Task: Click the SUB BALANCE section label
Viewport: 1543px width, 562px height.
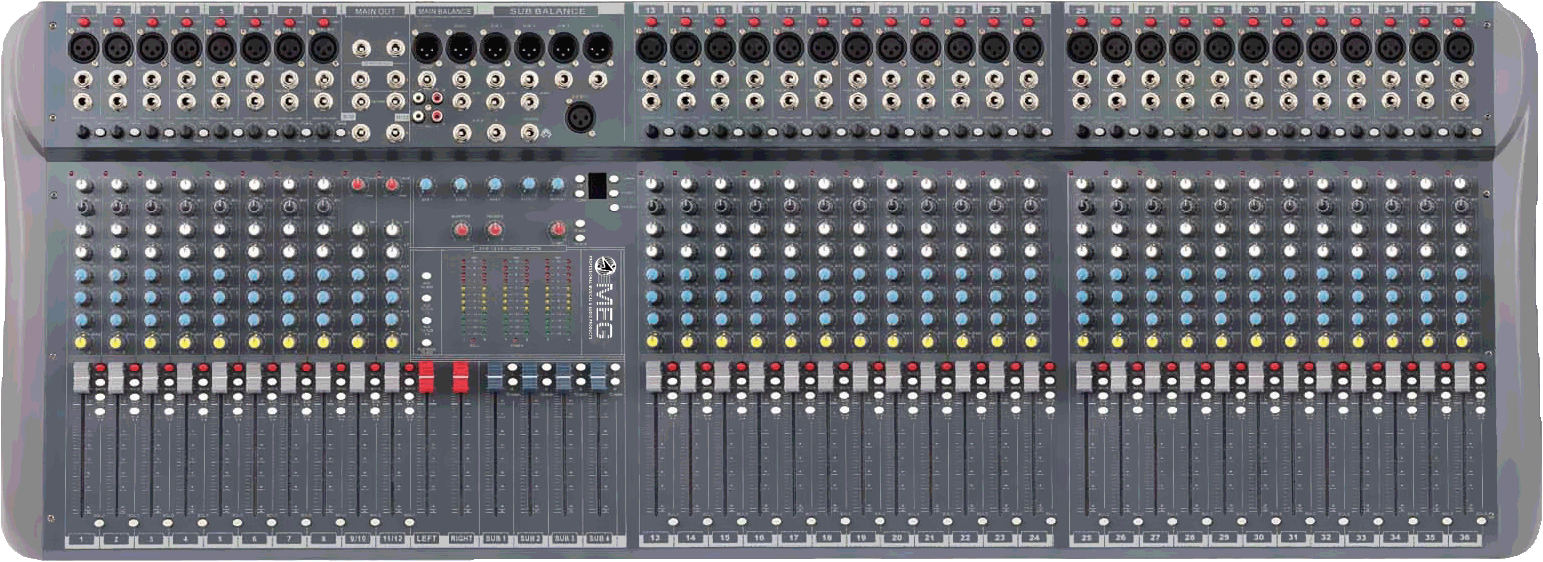Action: (x=547, y=11)
